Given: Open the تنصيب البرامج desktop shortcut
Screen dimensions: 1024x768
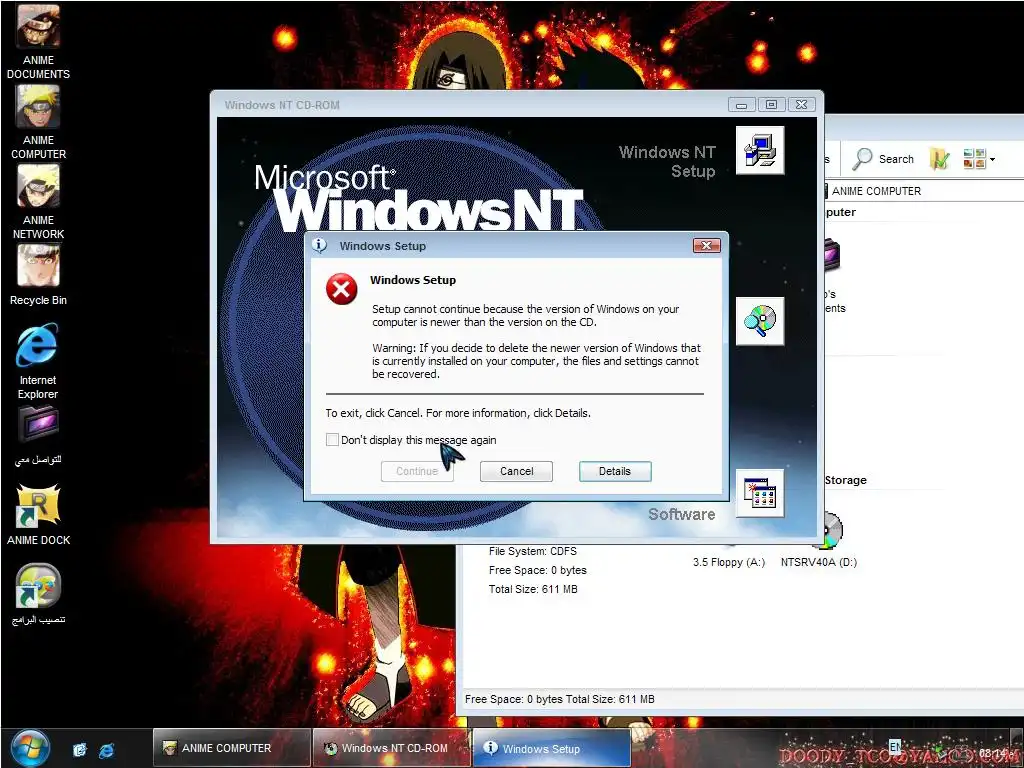Looking at the screenshot, I should pyautogui.click(x=38, y=594).
